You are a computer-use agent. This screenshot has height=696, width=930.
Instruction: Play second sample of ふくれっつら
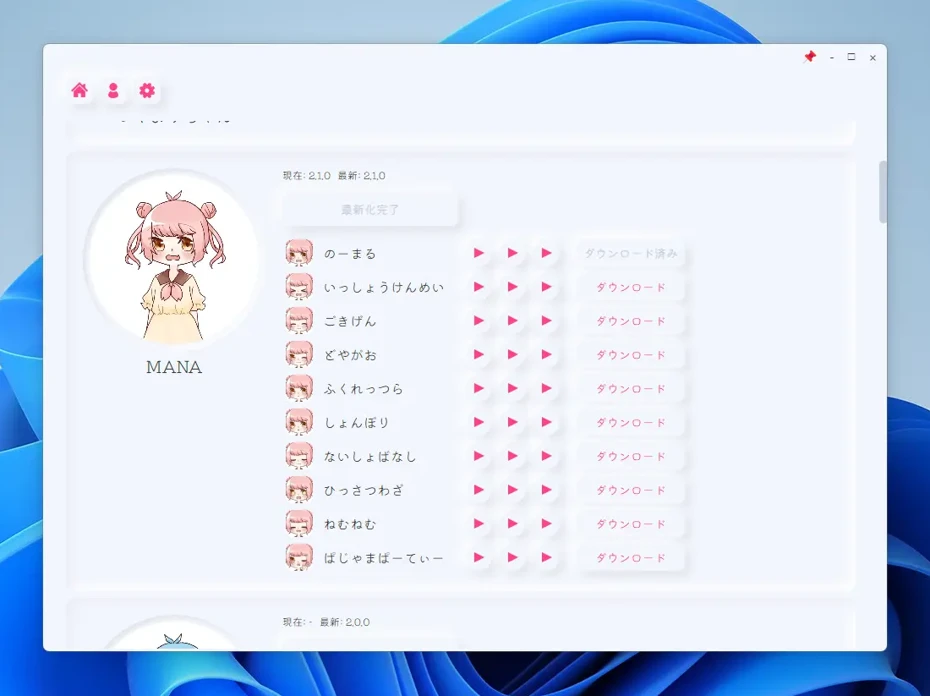pos(512,389)
